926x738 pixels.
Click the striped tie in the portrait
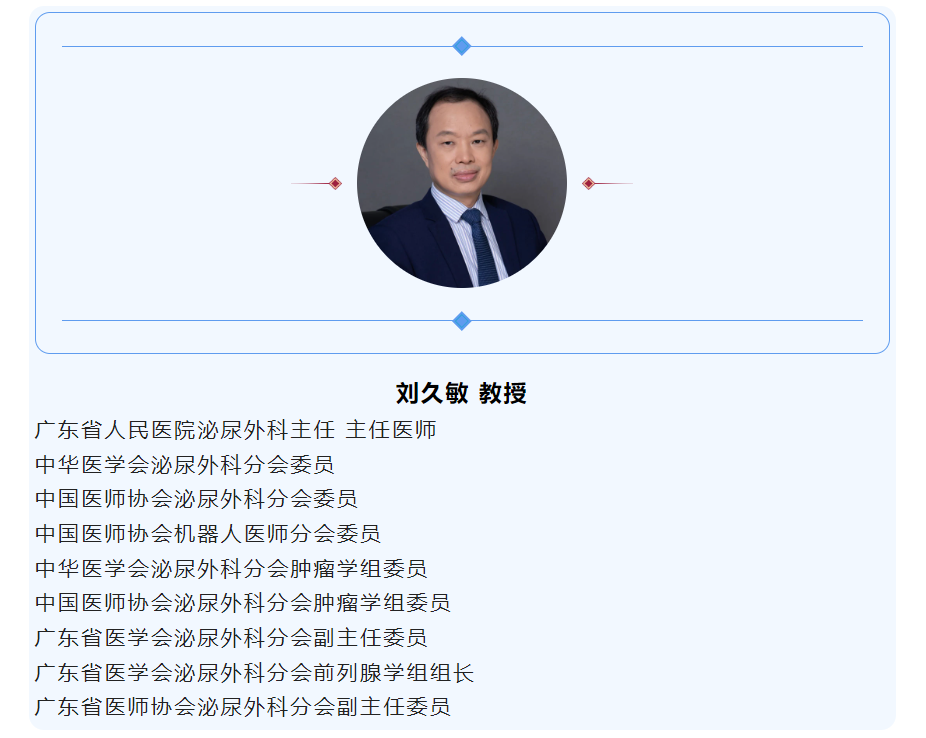pyautogui.click(x=482, y=248)
